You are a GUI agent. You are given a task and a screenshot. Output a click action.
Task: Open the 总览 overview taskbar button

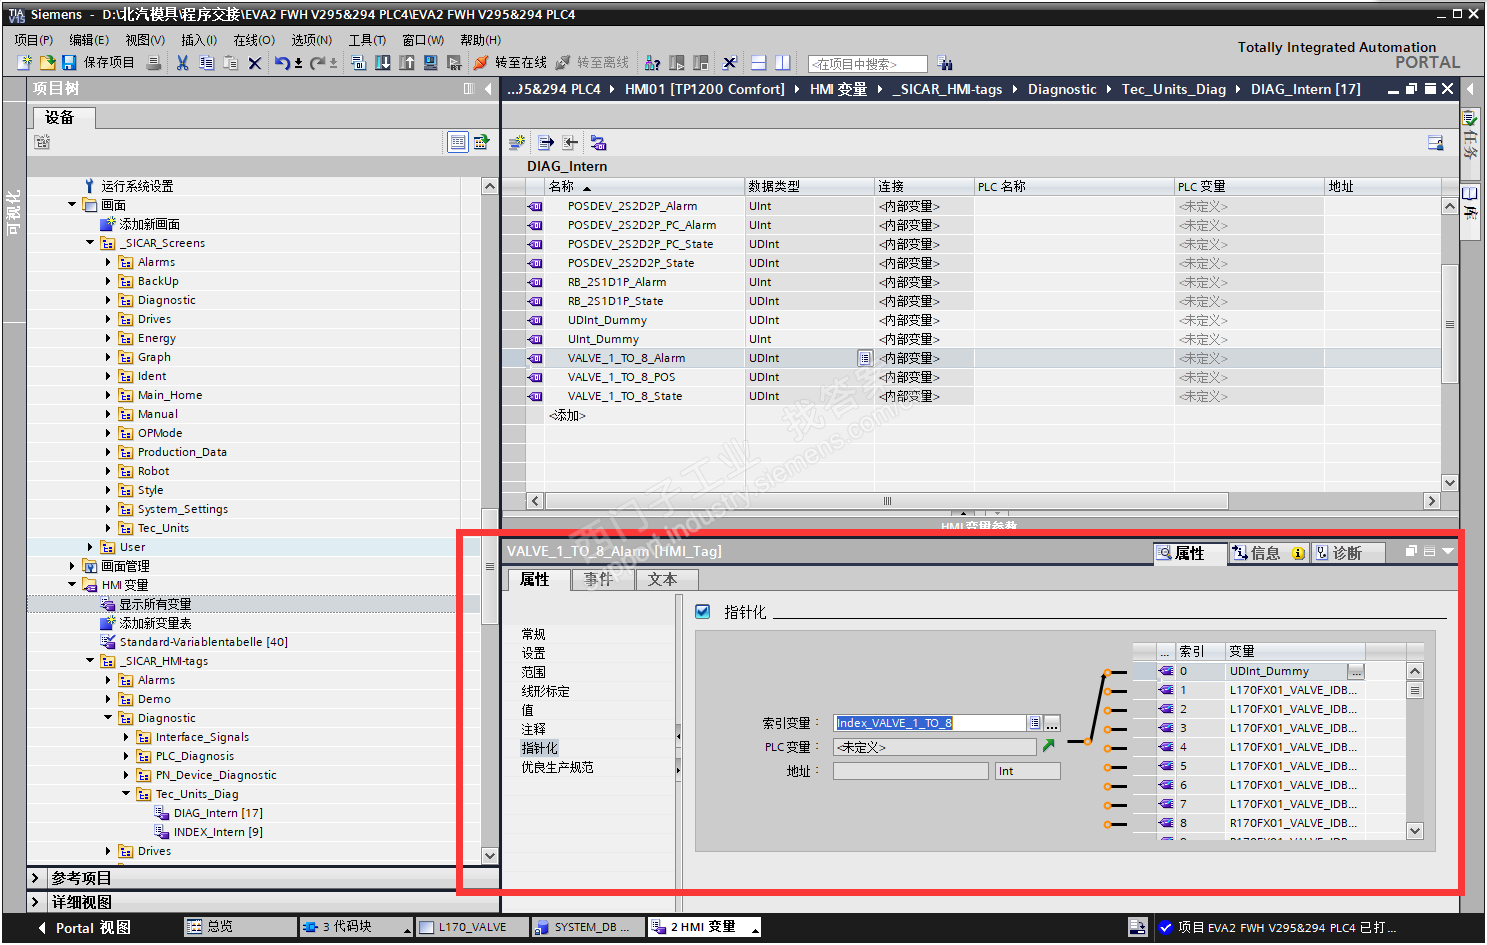(x=241, y=927)
